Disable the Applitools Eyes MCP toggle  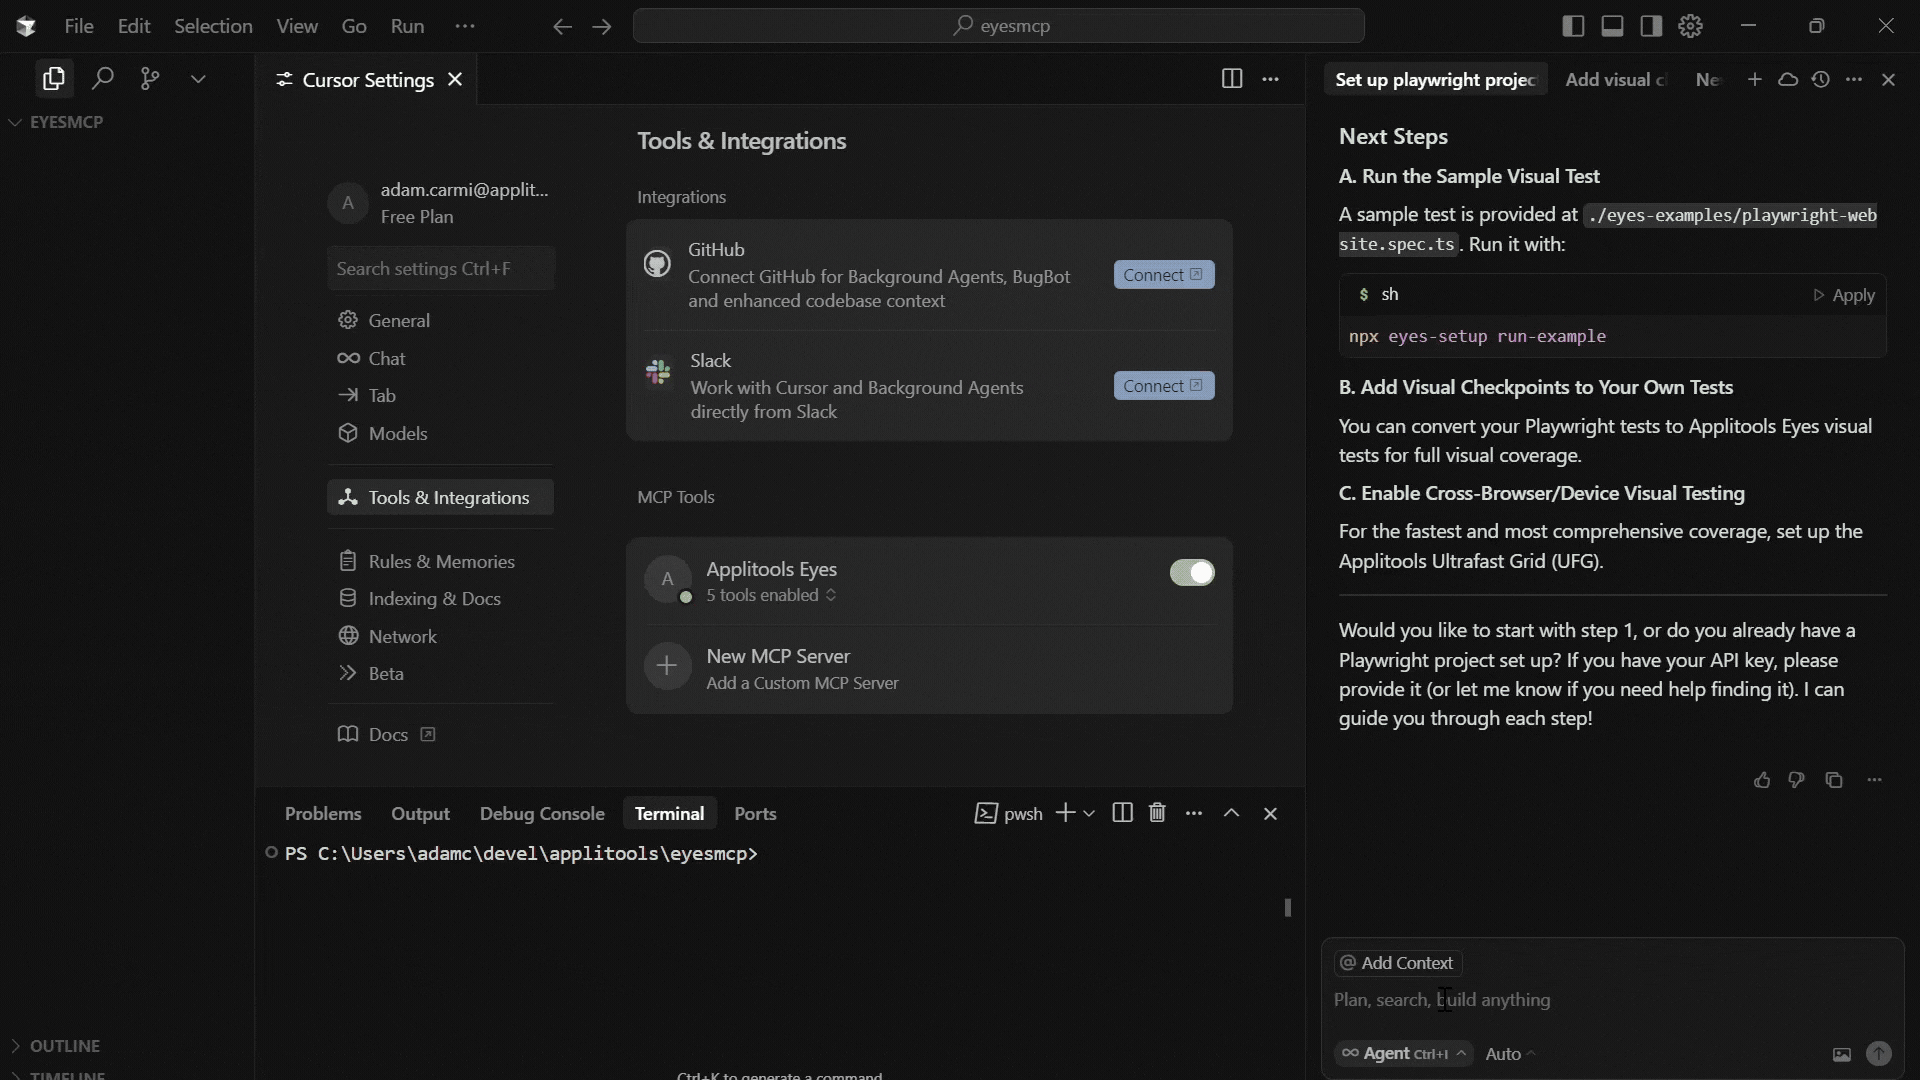tap(1192, 572)
